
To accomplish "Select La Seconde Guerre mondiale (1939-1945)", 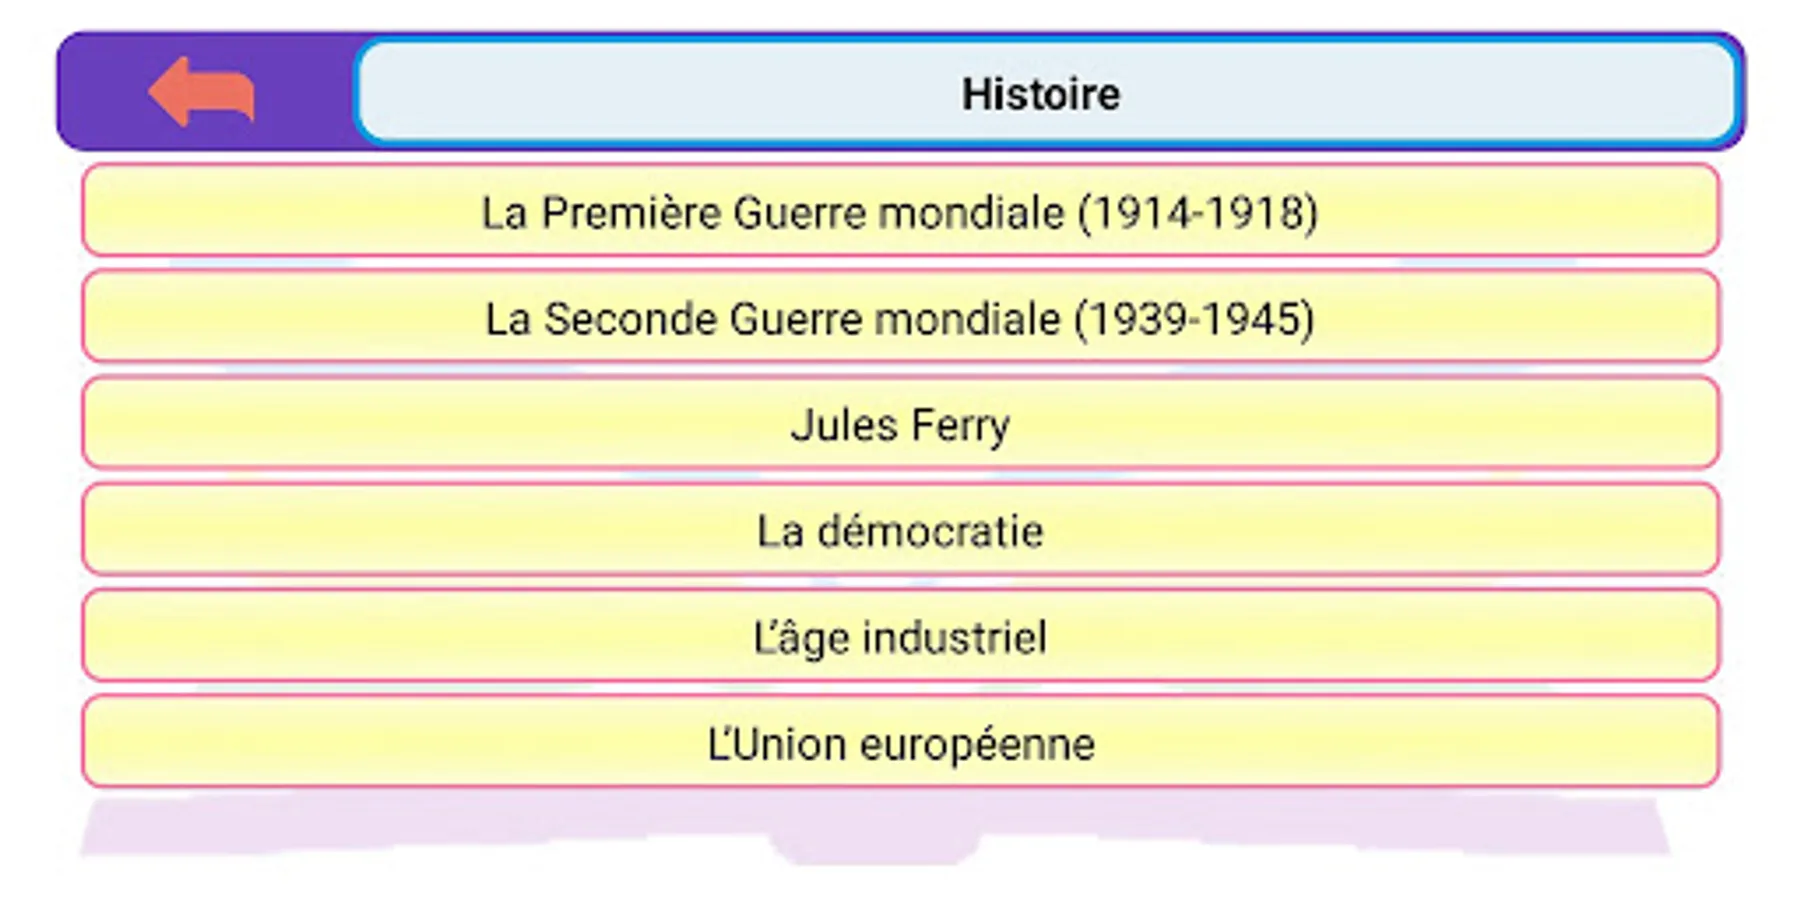I will pyautogui.click(x=900, y=318).
